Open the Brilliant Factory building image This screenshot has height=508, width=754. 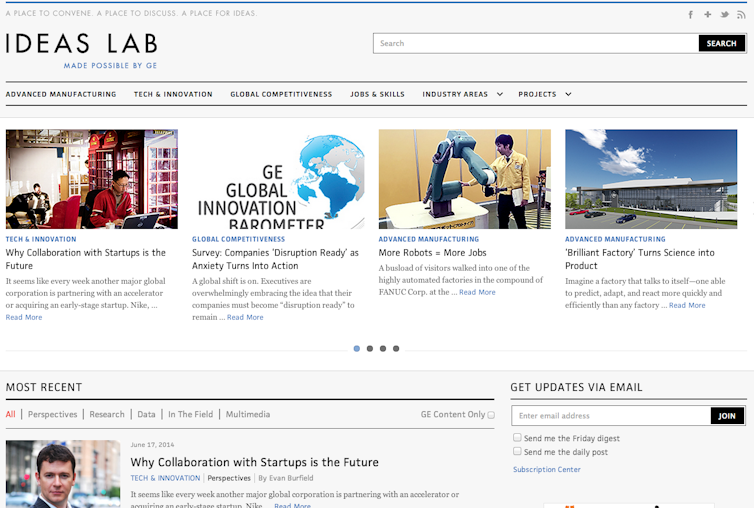pyautogui.click(x=651, y=179)
